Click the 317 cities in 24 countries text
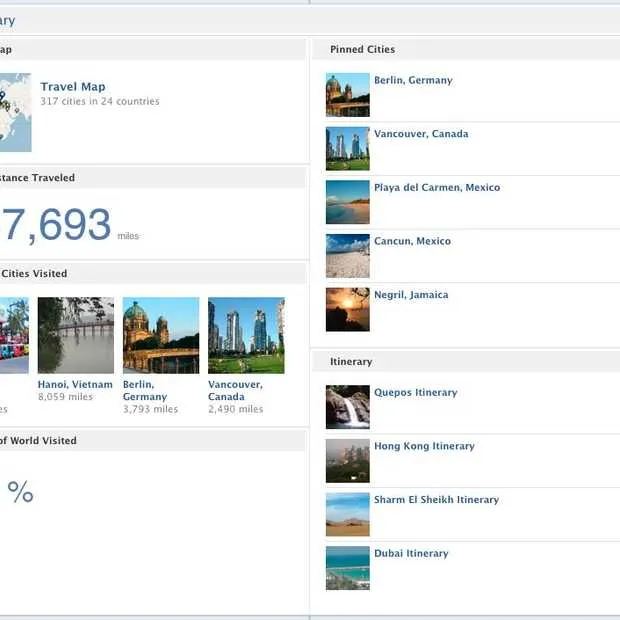The height and width of the screenshot is (620, 620). (100, 101)
